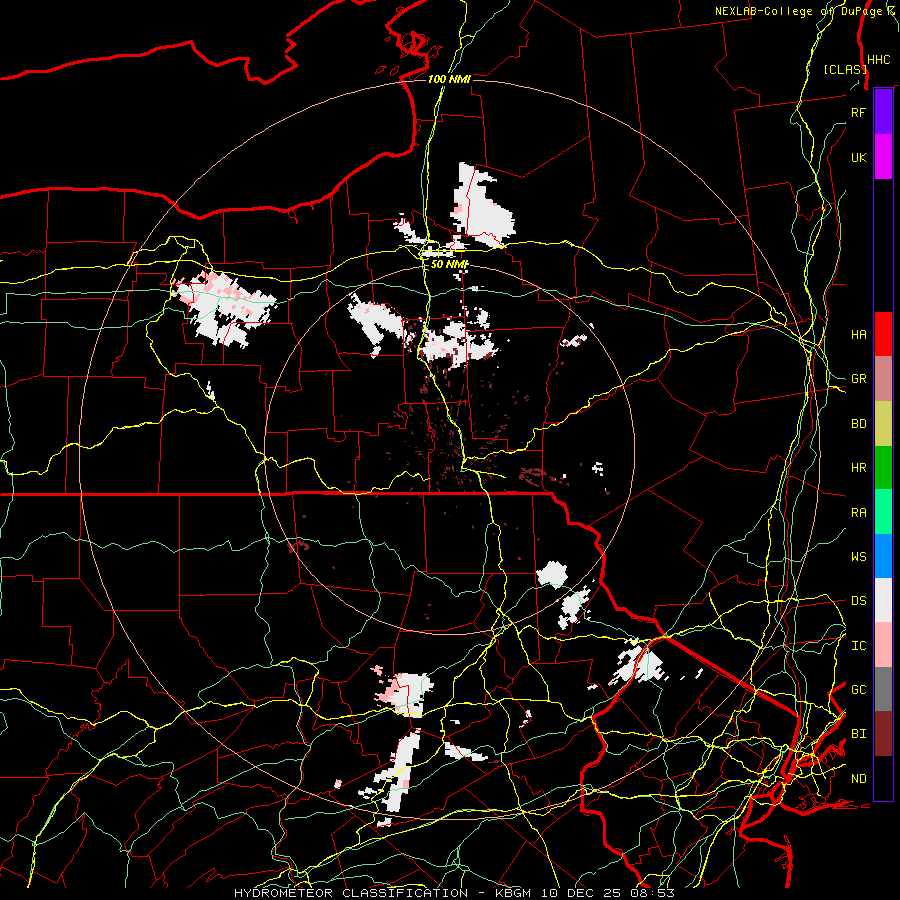The width and height of the screenshot is (900, 900).
Task: Click the '50 NMI' range ring label
Action: 449,264
